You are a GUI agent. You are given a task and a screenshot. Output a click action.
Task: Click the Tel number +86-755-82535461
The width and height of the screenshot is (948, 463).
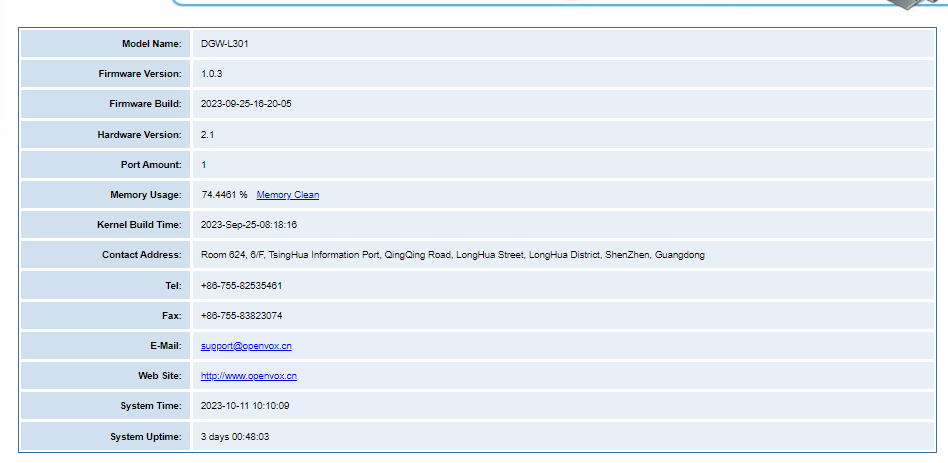pyautogui.click(x=241, y=285)
